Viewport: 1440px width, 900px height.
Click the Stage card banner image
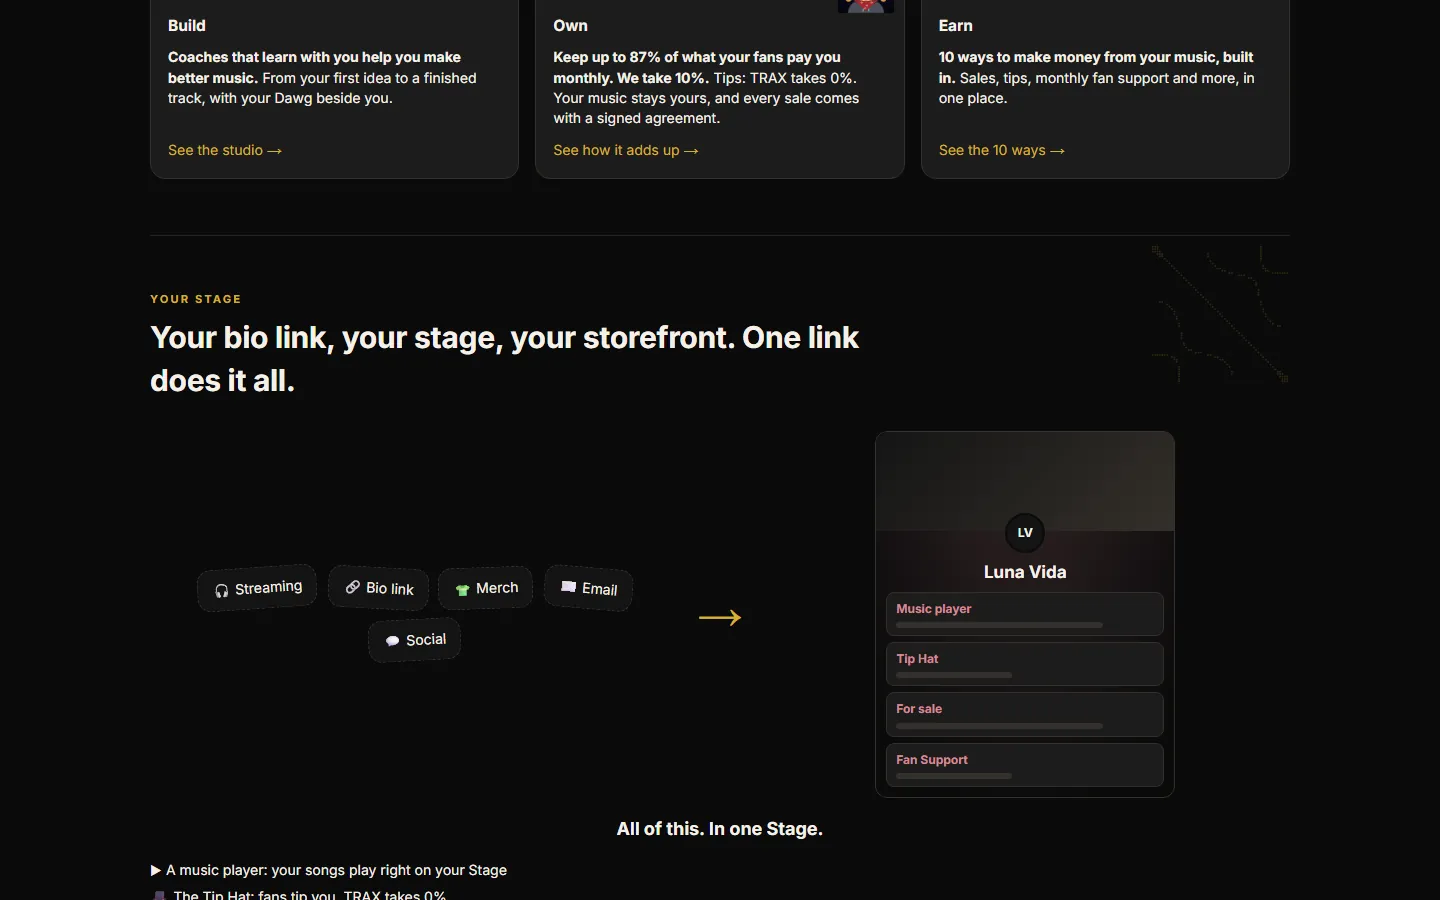(1025, 481)
